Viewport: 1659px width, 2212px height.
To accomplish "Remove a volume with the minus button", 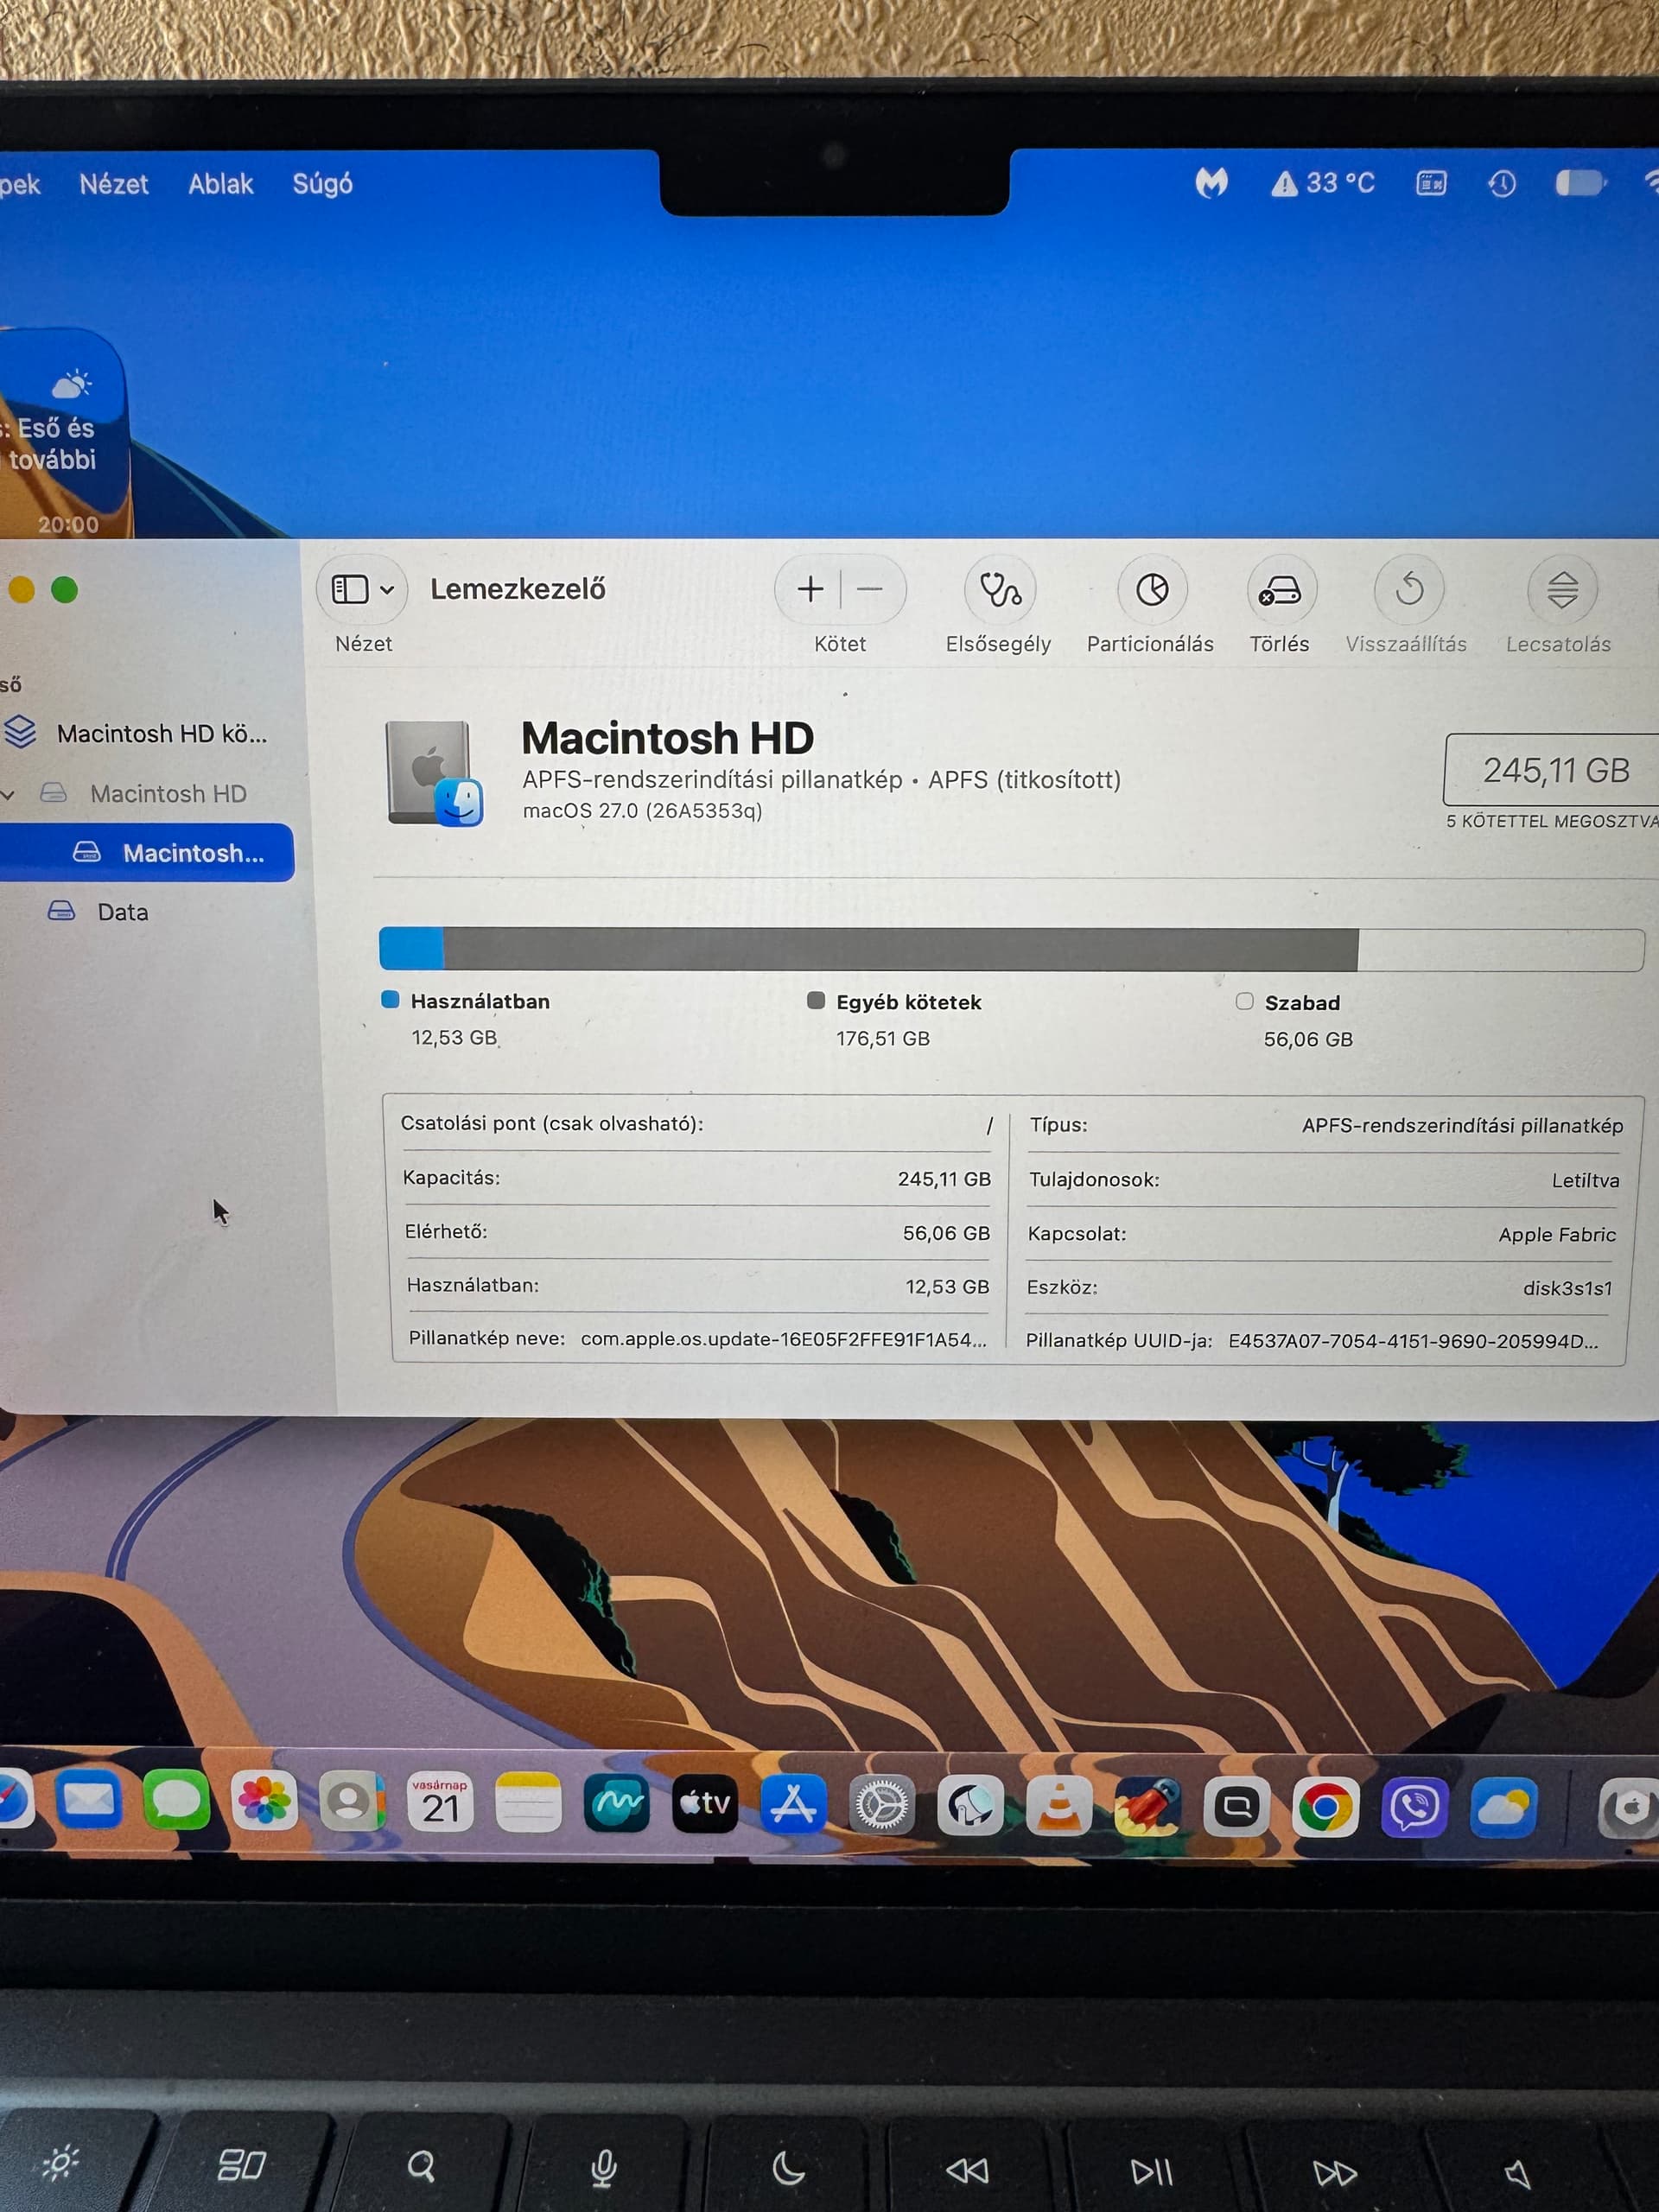I will click(870, 589).
